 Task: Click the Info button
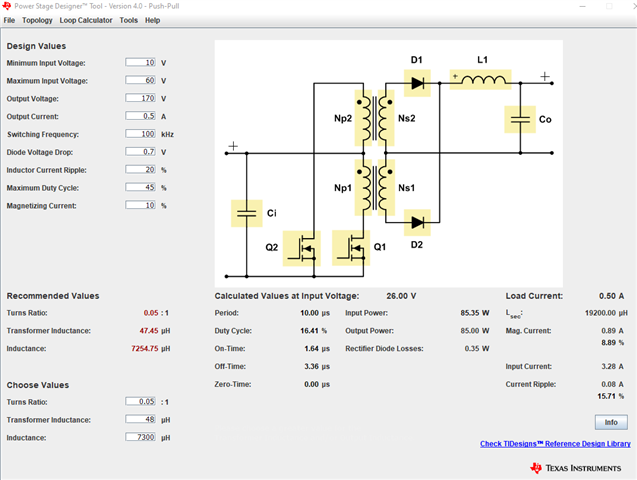click(x=611, y=422)
